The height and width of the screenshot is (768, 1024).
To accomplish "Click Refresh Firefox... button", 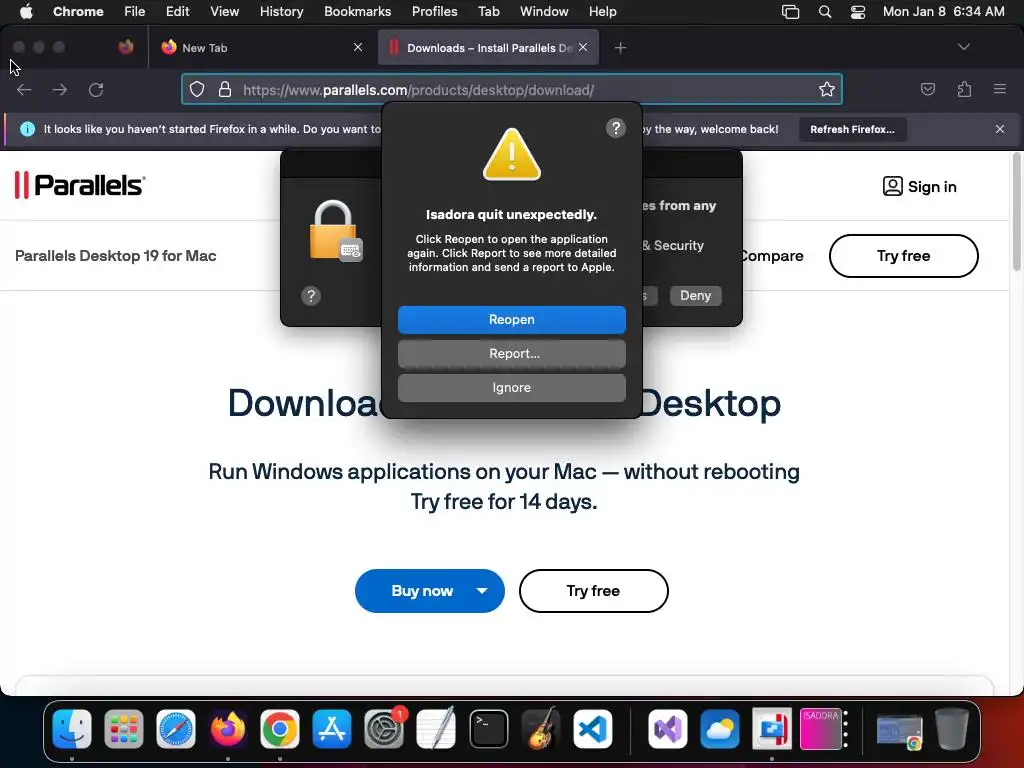I will [x=852, y=129].
